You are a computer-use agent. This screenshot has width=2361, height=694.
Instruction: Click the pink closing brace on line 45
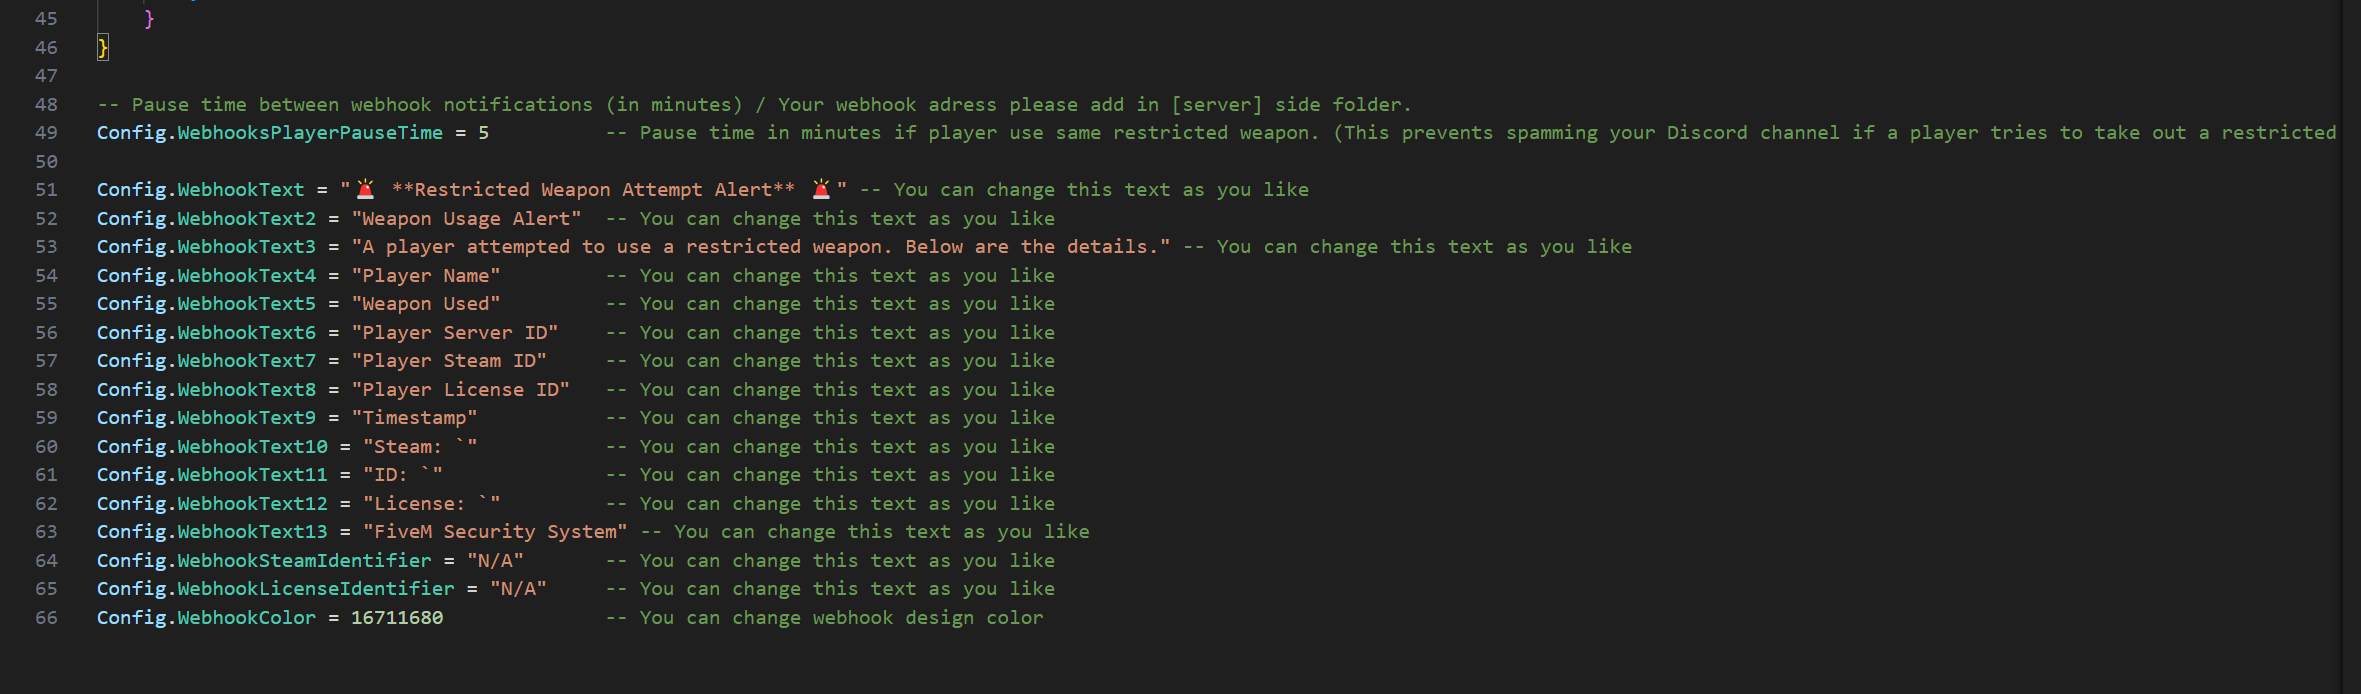(x=149, y=19)
